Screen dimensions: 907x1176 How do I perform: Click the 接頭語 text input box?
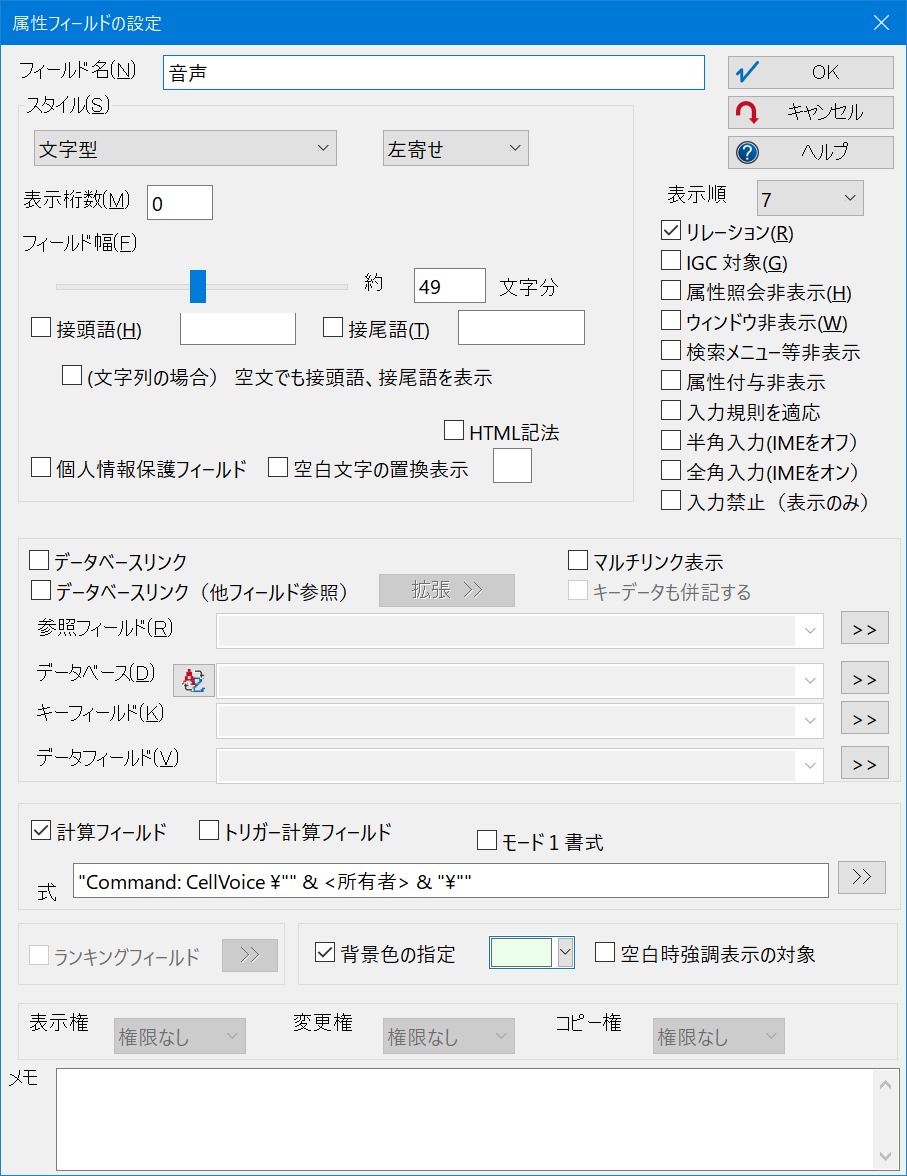point(238,328)
